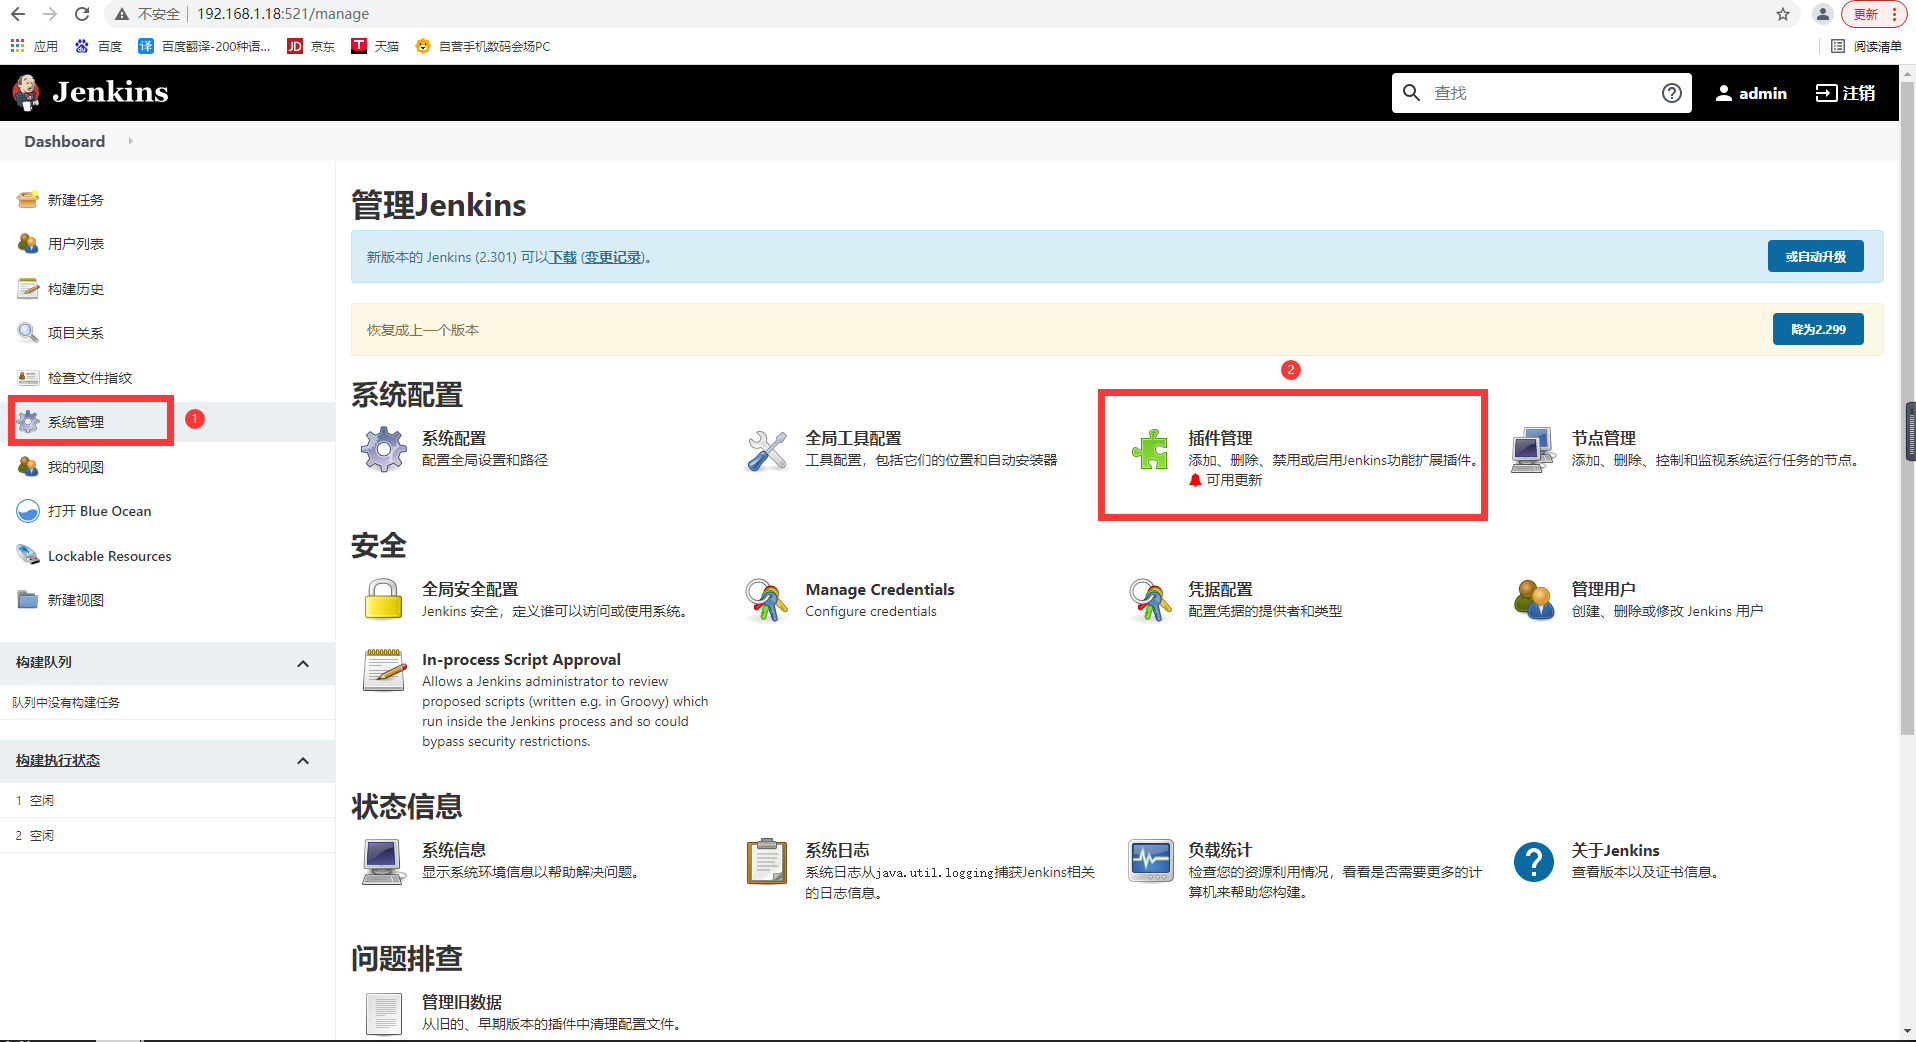
Task: Click Manage Credentials keys icon
Action: tap(767, 600)
